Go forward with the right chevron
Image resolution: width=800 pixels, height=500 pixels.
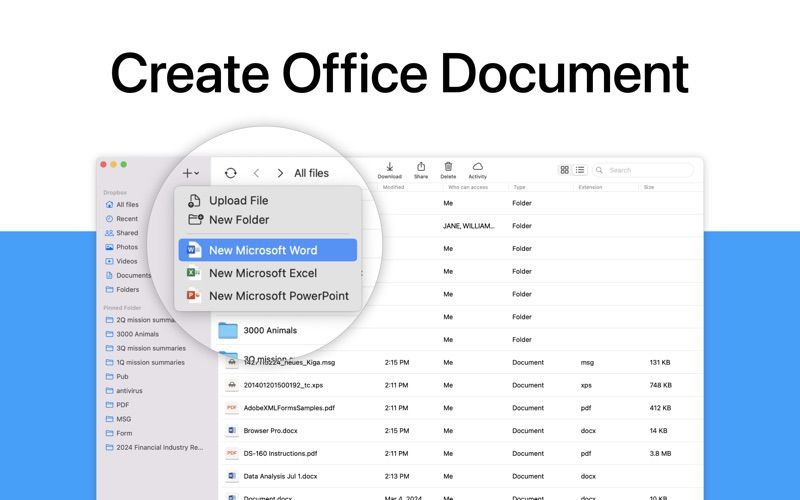[280, 173]
